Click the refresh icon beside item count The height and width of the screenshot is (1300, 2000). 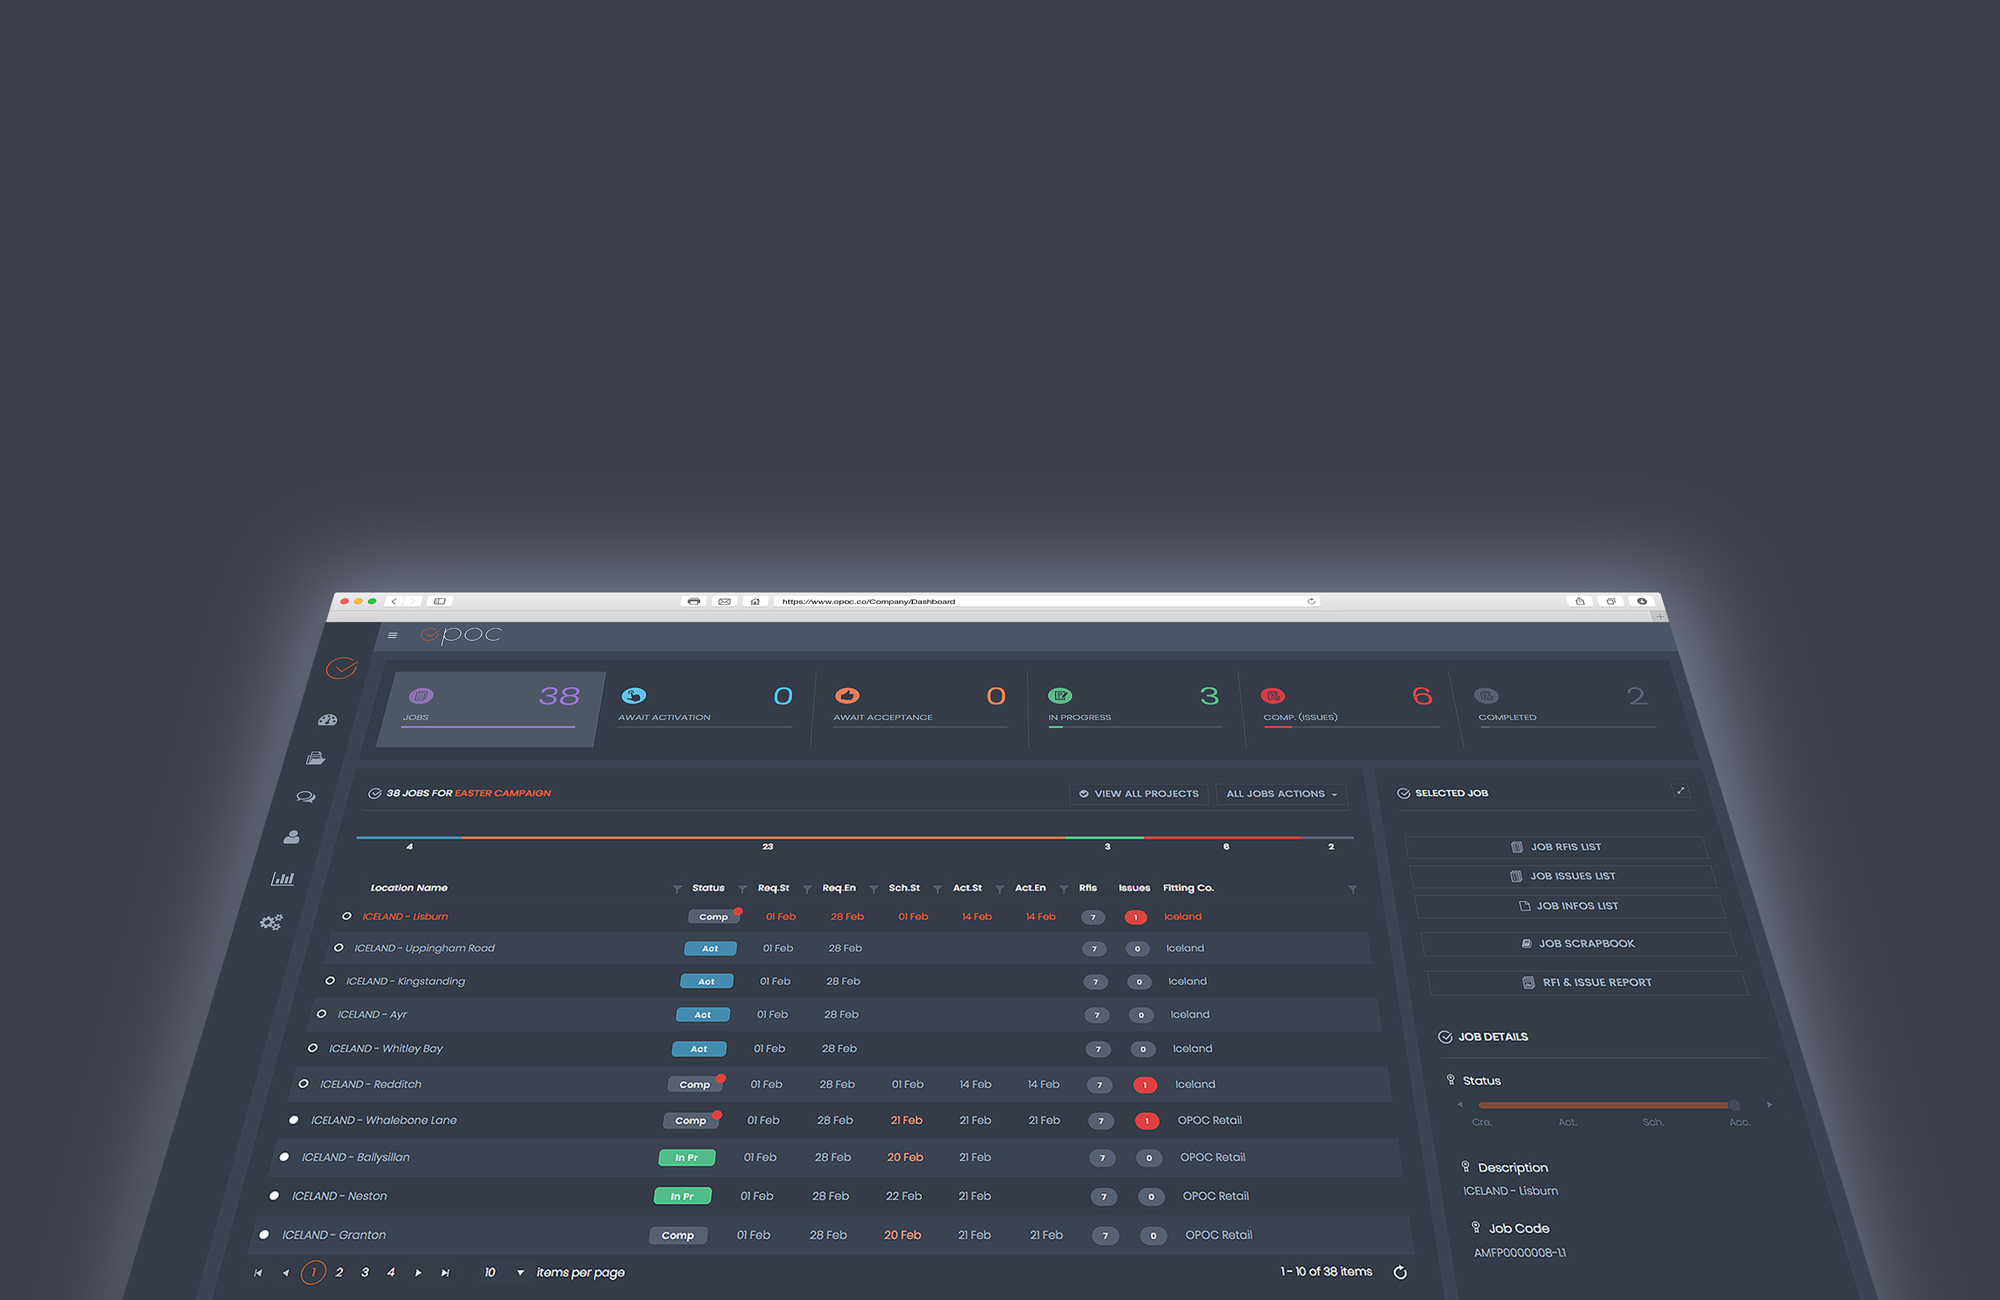pos(1400,1272)
